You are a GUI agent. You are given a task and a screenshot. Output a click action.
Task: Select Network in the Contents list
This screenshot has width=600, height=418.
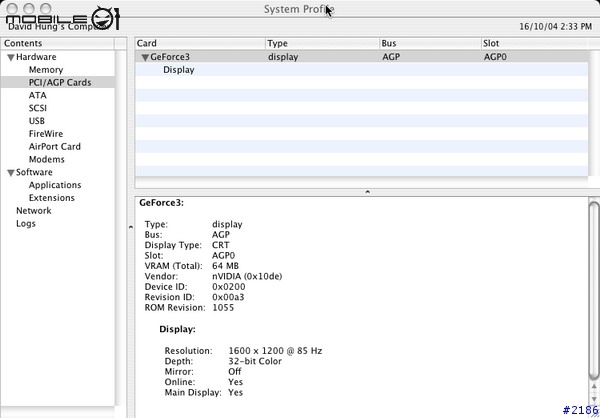point(33,211)
